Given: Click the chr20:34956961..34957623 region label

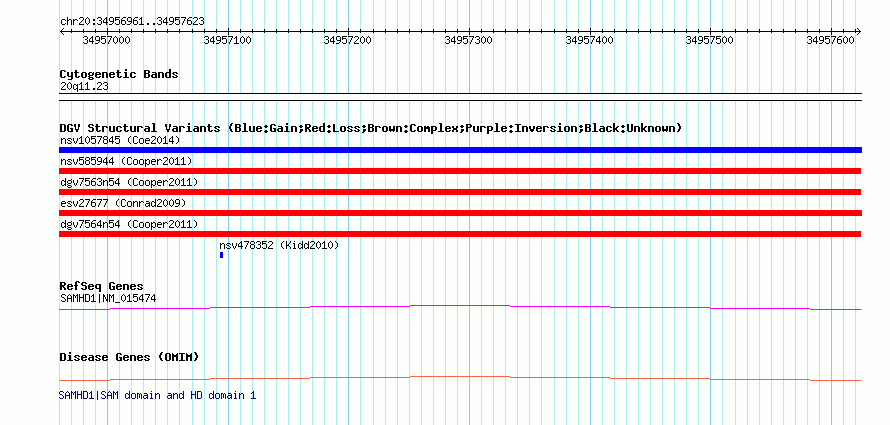Looking at the screenshot, I should tap(132, 22).
